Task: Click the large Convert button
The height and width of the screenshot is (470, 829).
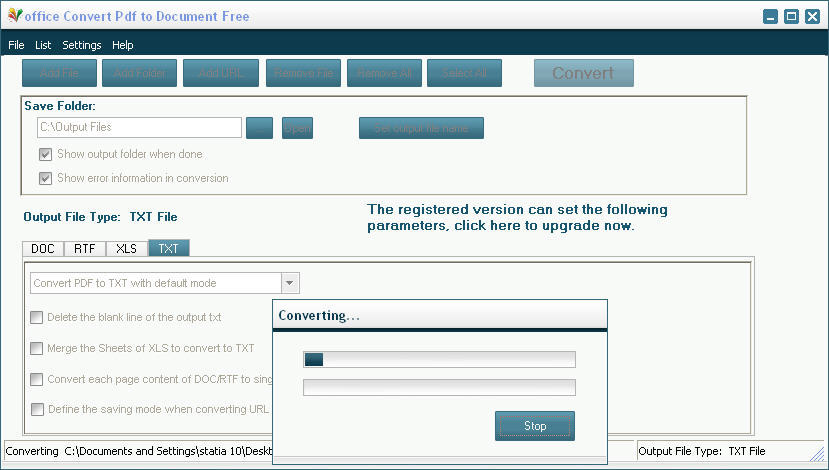Action: coord(584,73)
